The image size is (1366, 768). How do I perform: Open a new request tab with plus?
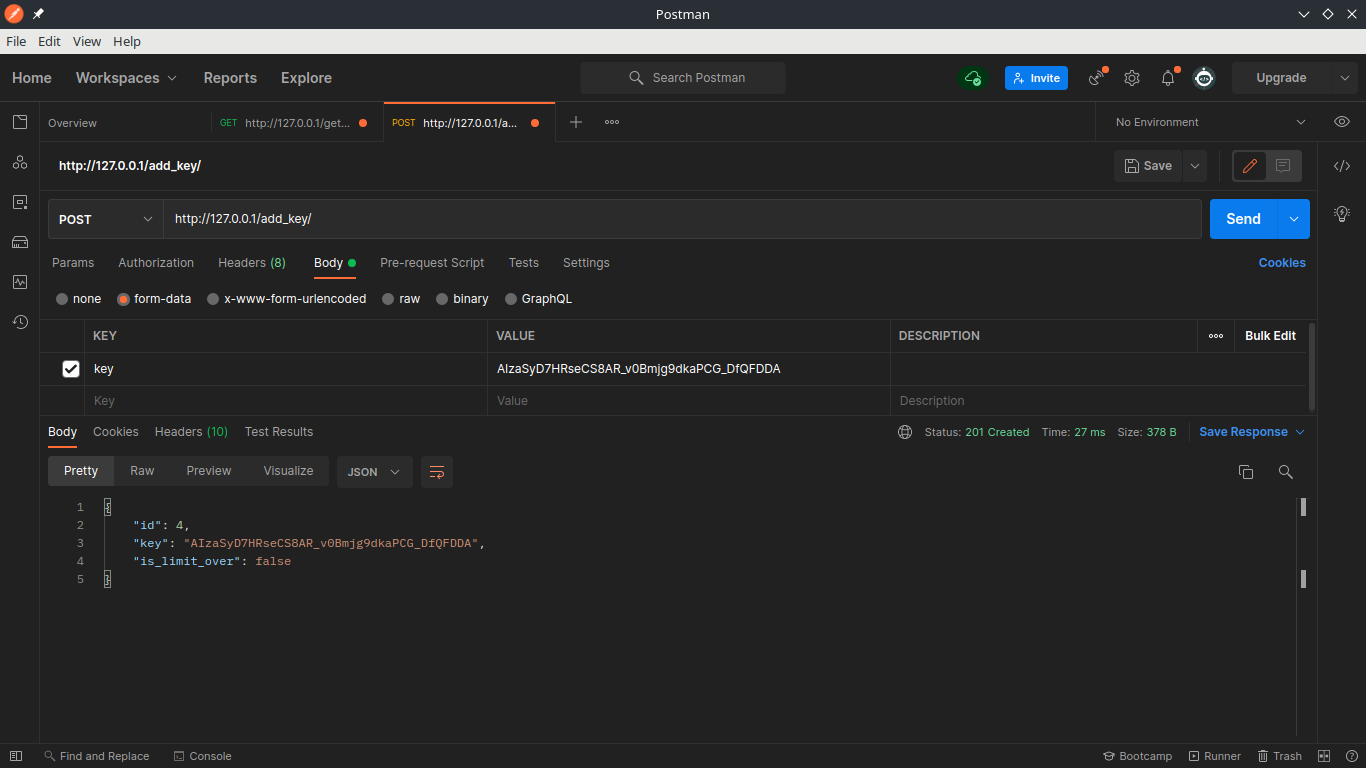[x=576, y=122]
